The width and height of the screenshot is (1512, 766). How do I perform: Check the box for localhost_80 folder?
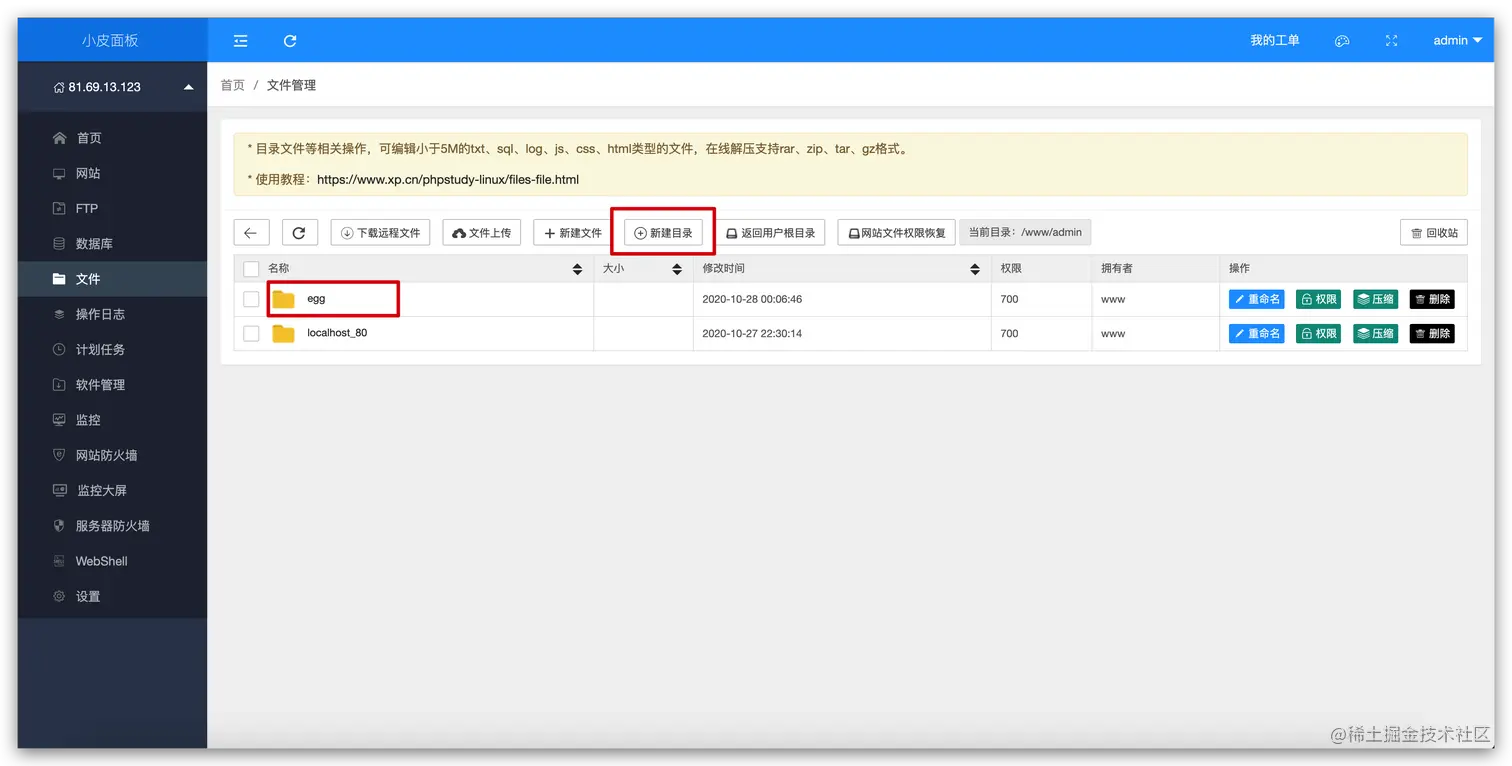pos(251,333)
